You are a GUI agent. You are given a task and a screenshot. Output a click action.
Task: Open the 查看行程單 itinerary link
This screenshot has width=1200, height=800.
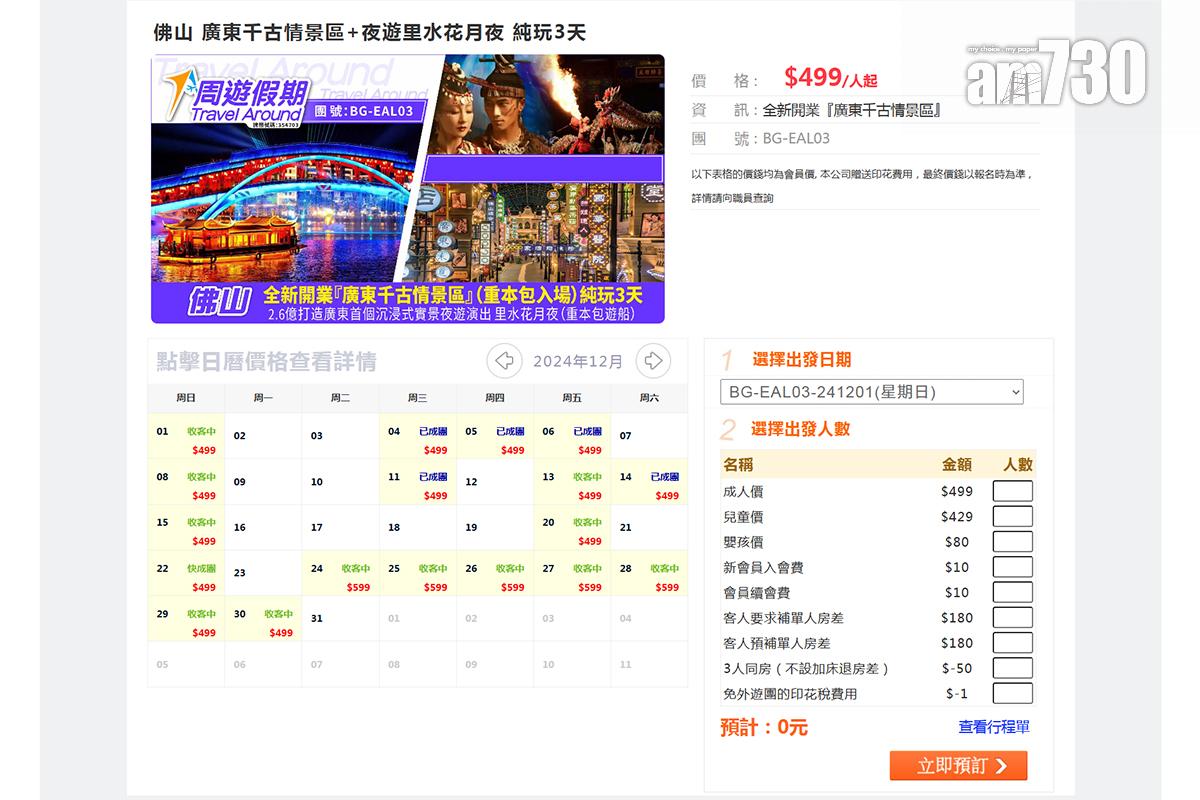coord(993,727)
